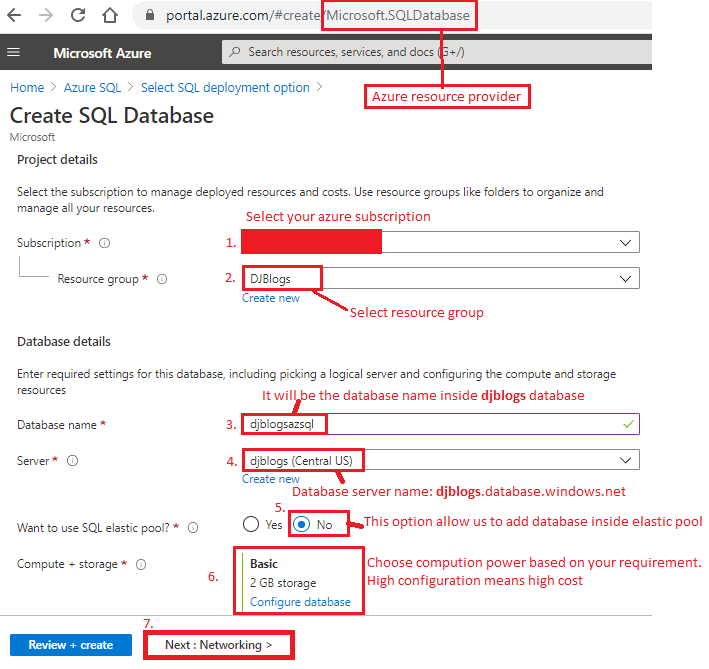Click the search magnifier icon
The width and height of the screenshot is (709, 669).
[x=235, y=52]
